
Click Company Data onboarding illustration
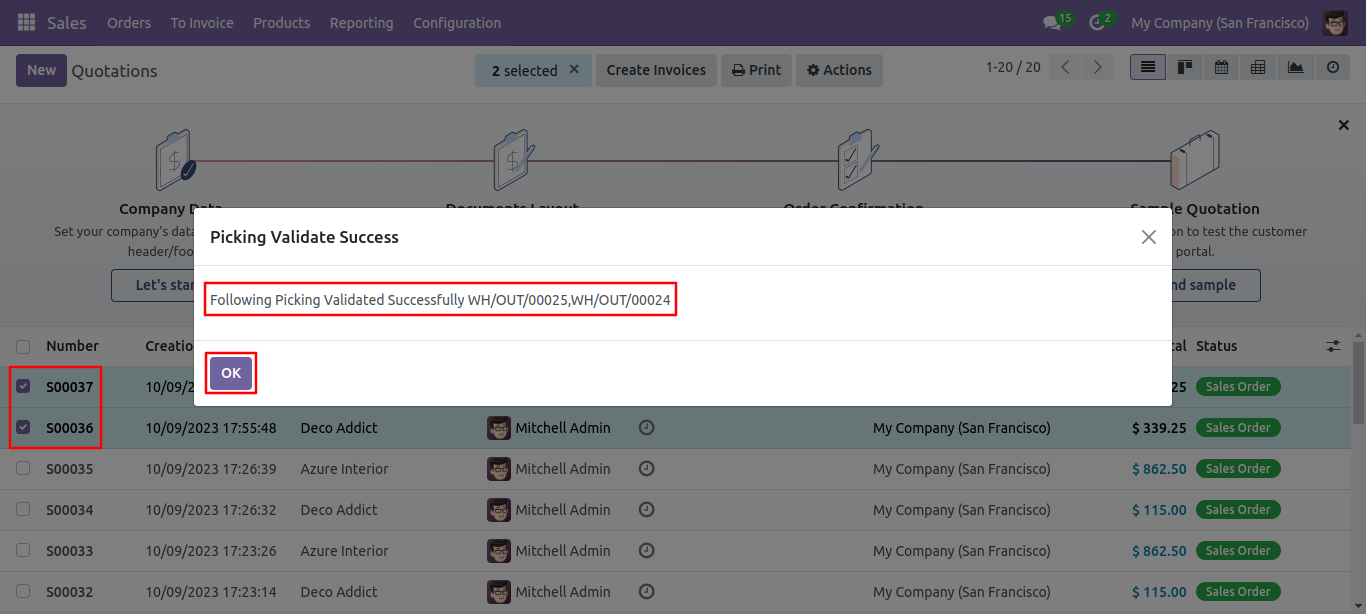coord(176,160)
